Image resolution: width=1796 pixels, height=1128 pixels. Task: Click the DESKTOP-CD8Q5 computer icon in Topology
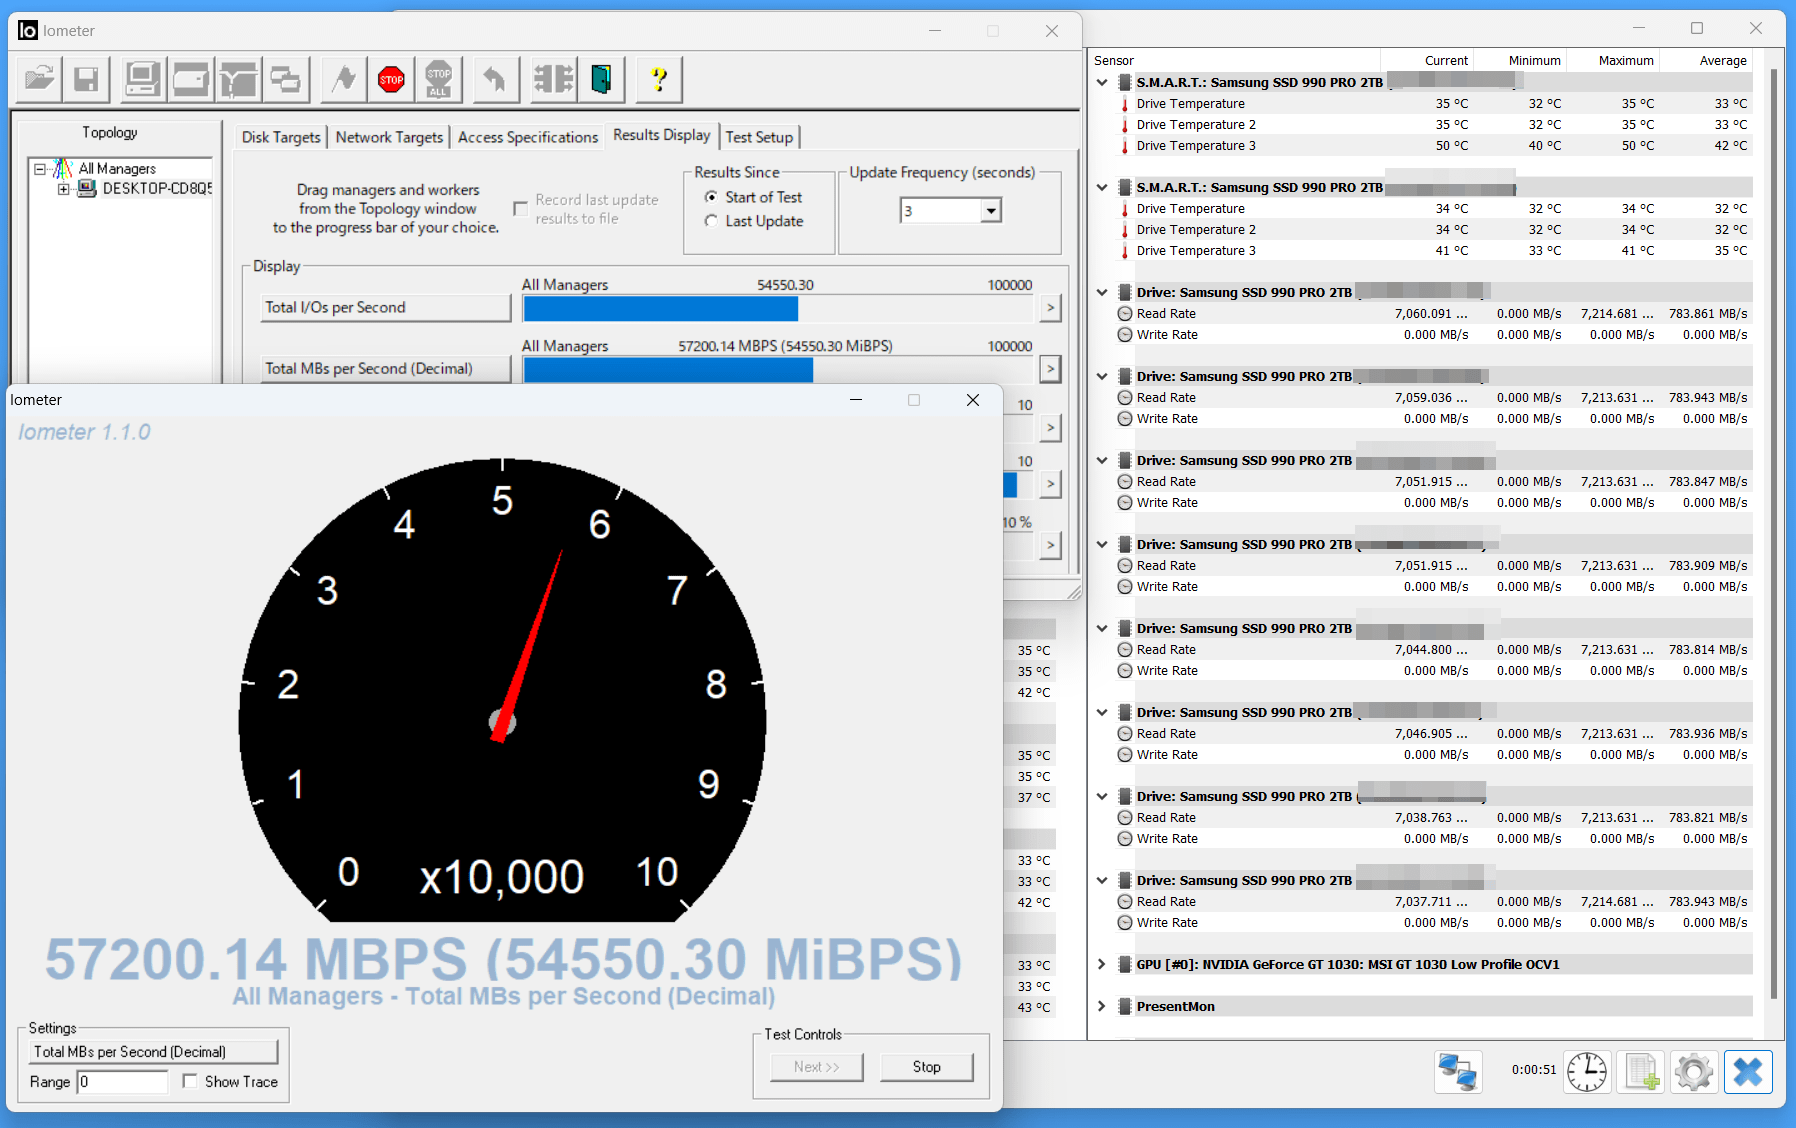[x=87, y=188]
